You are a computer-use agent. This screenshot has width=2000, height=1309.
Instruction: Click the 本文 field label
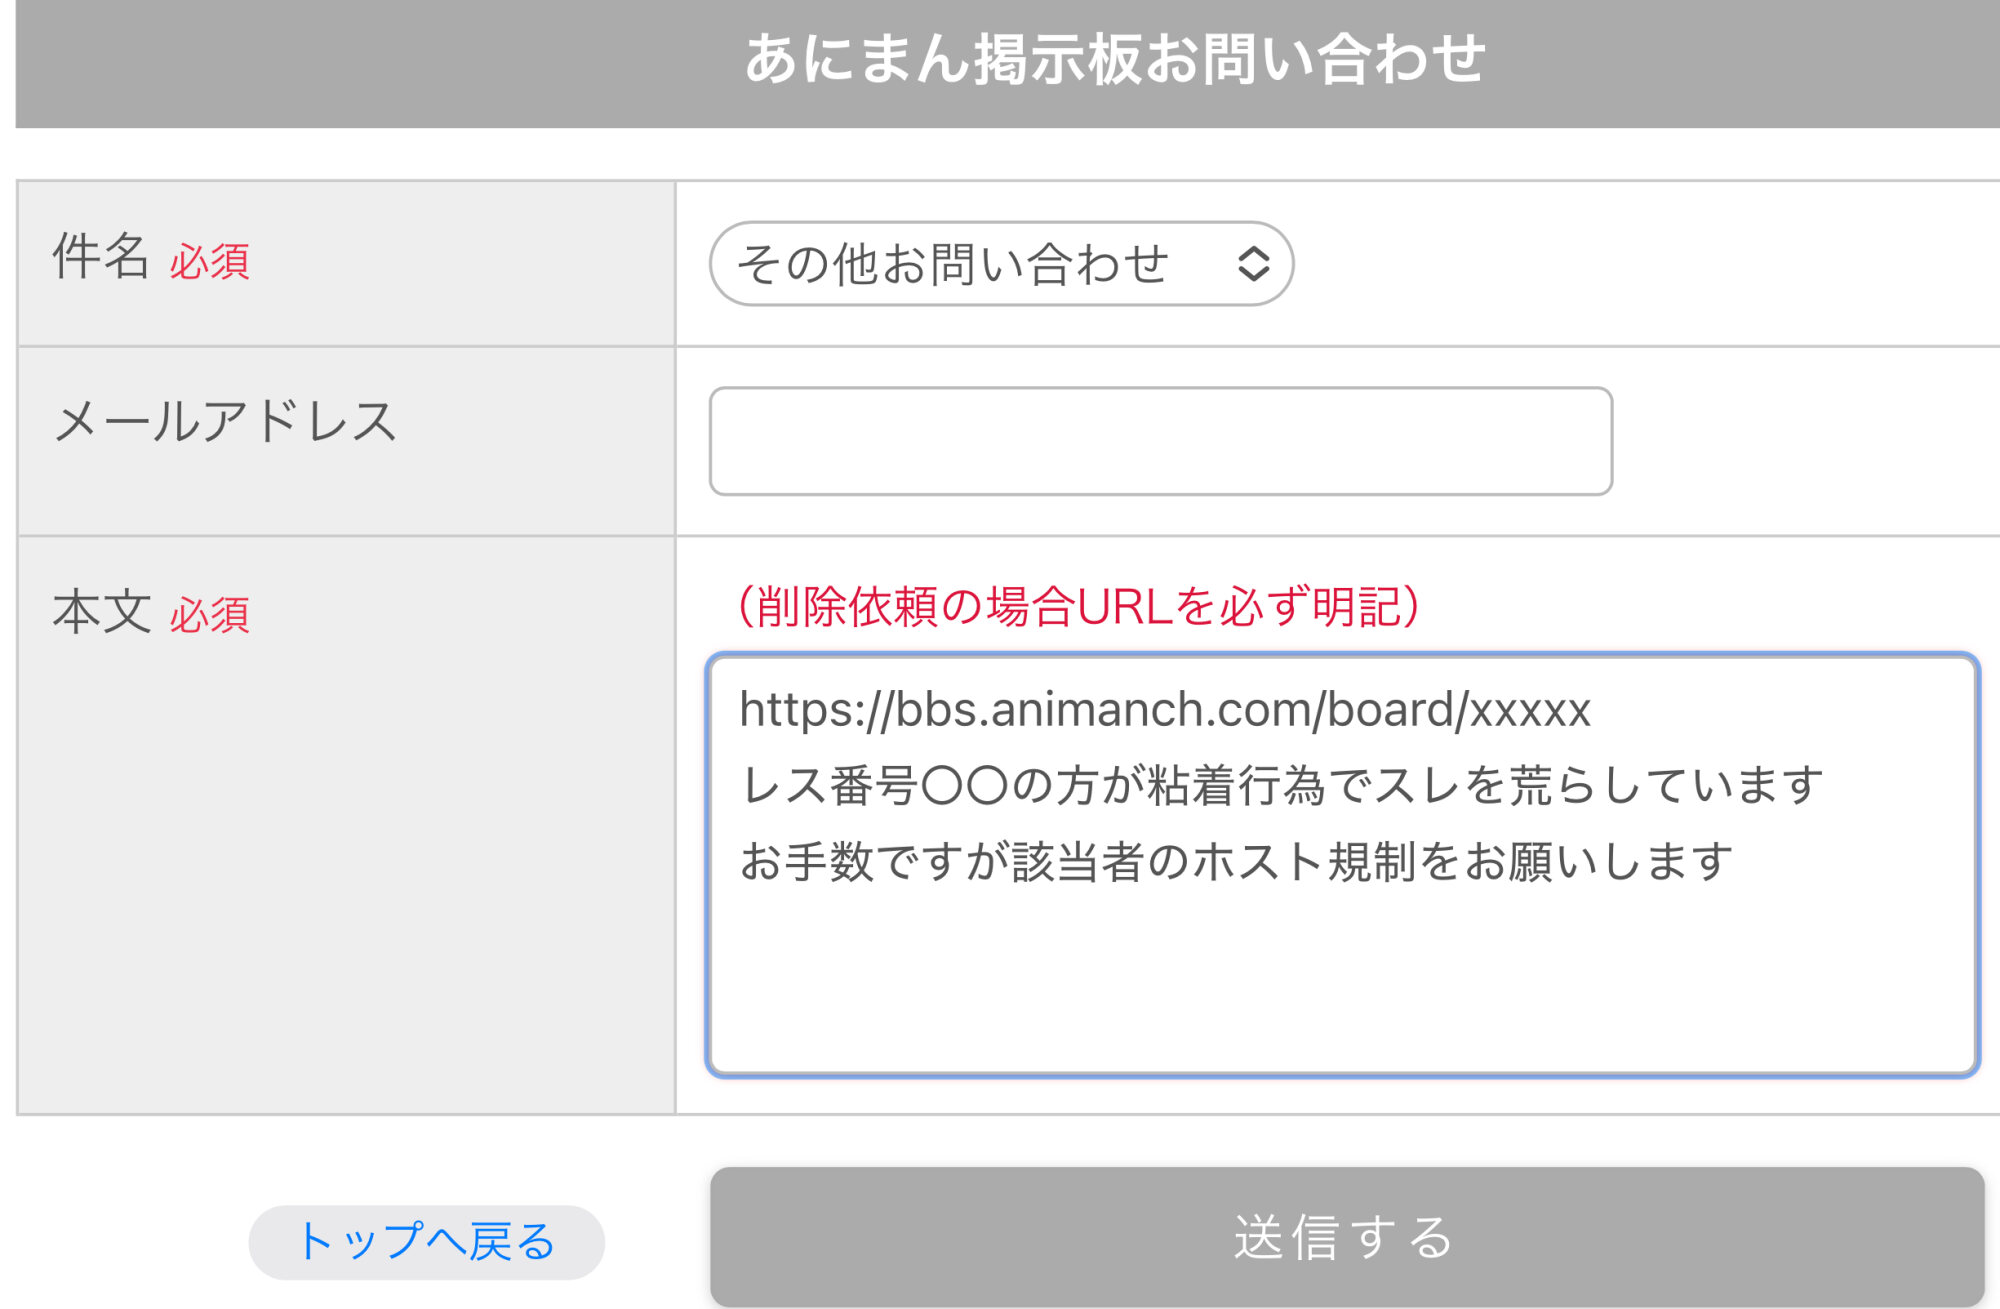(101, 611)
